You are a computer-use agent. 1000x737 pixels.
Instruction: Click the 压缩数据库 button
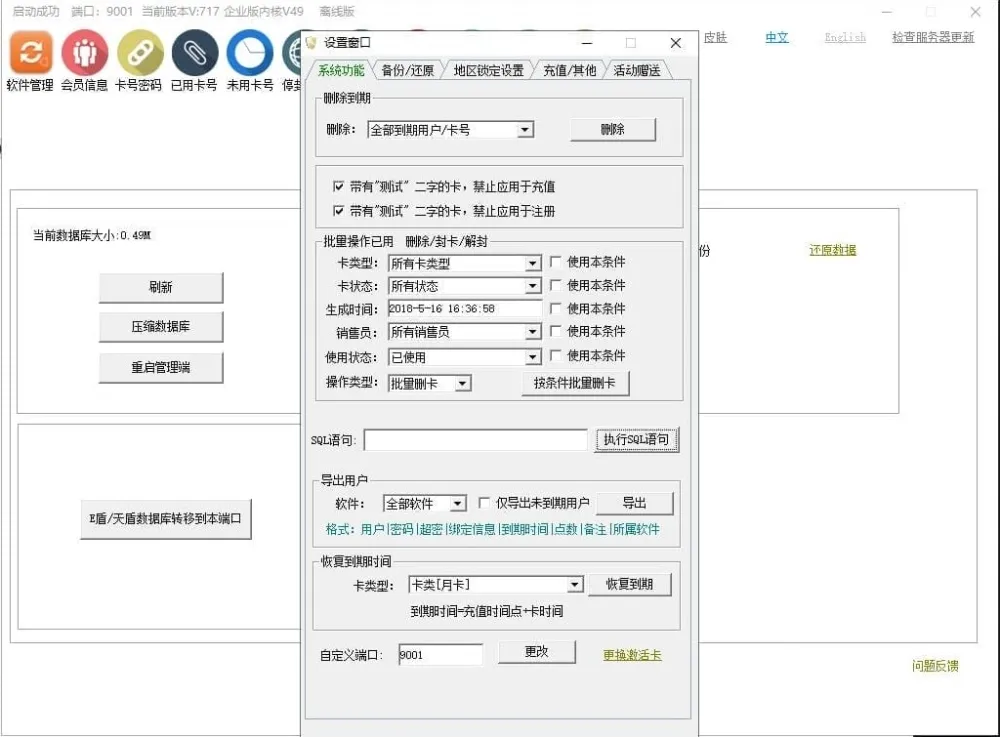click(161, 327)
